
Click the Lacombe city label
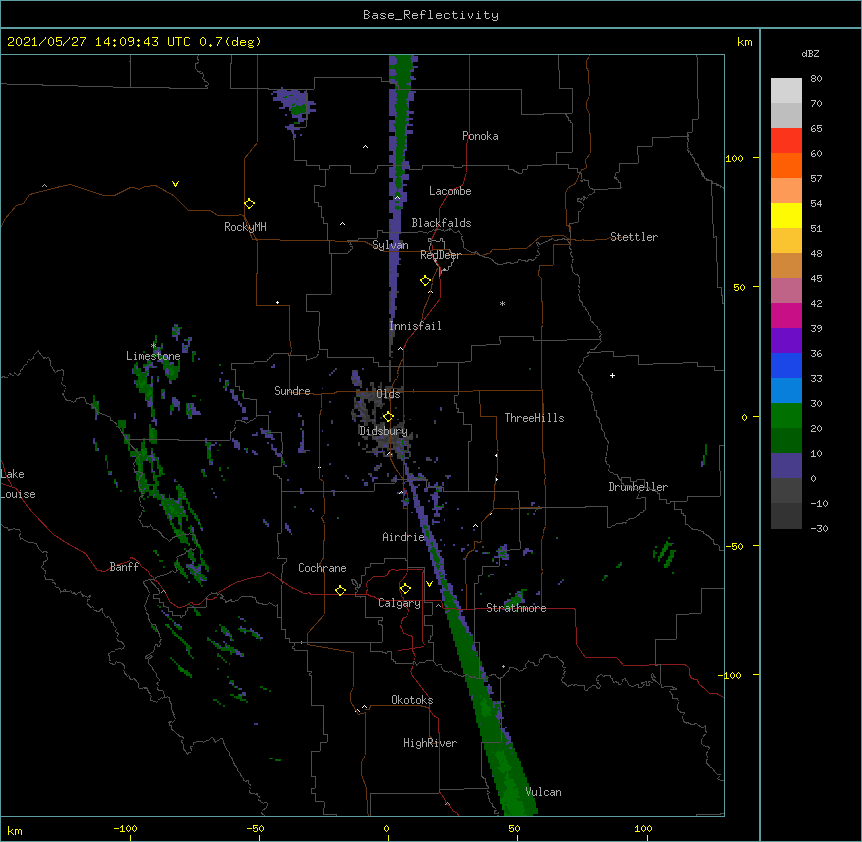coord(450,191)
